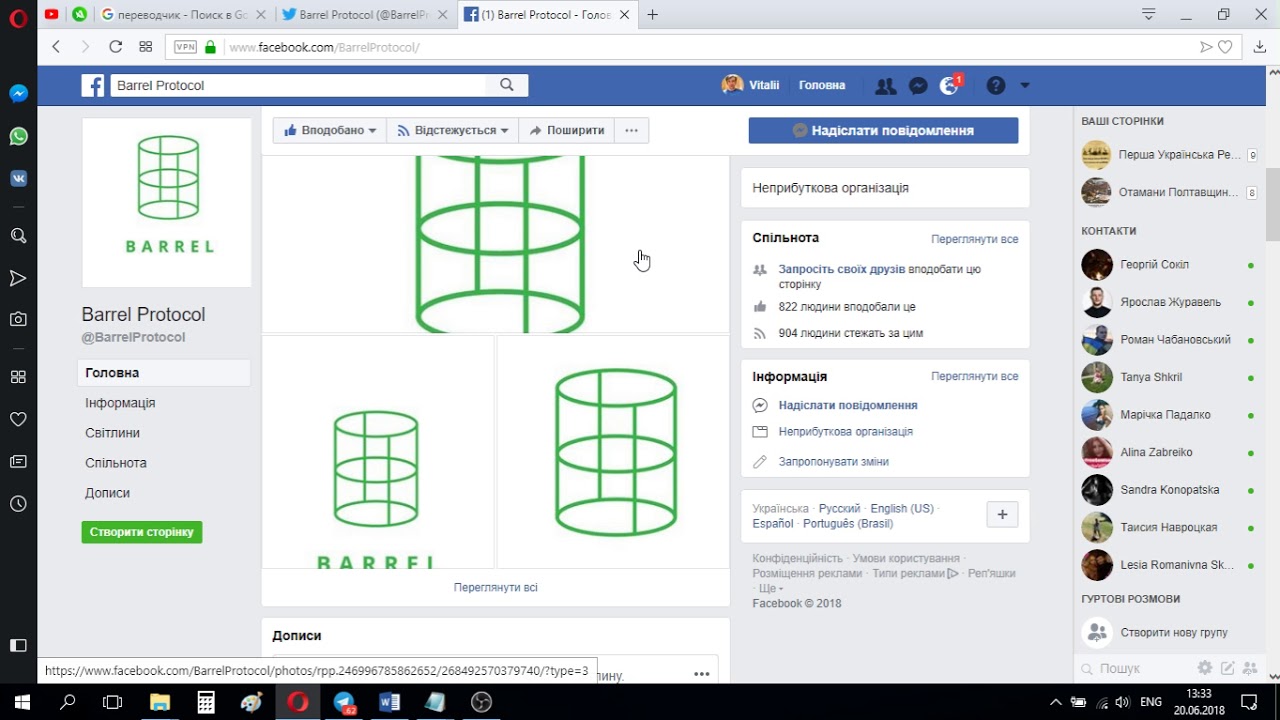Open bottom-right barrel photo thumbnail

coord(614,452)
